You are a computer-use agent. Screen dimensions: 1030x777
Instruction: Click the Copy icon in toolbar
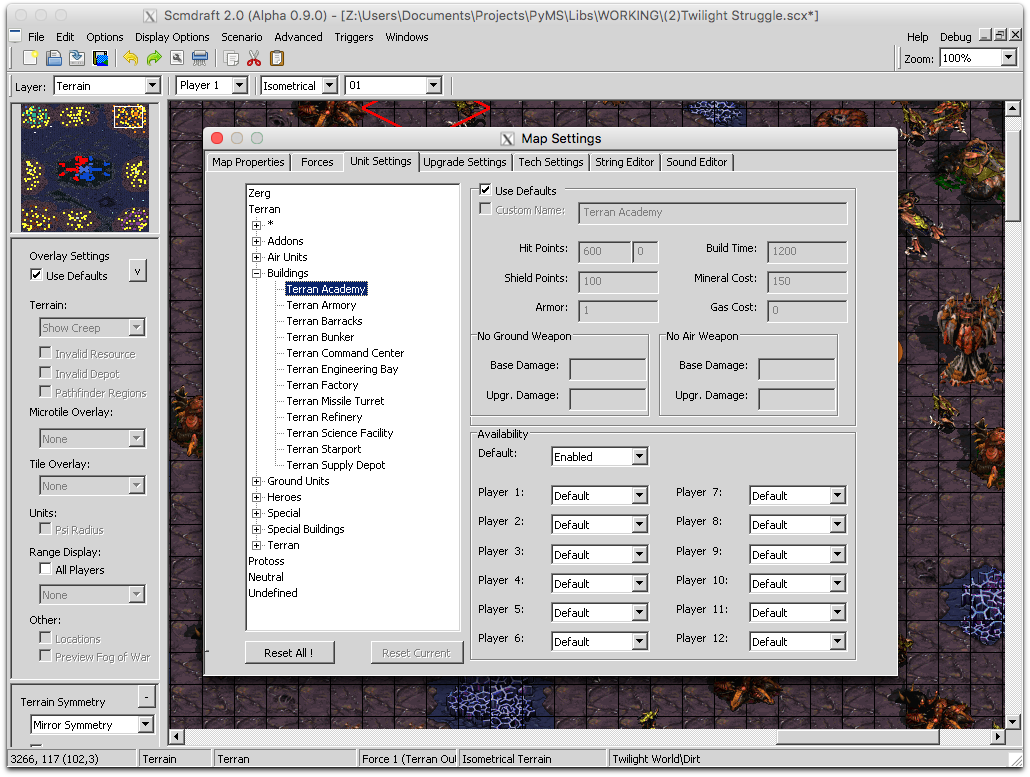232,58
